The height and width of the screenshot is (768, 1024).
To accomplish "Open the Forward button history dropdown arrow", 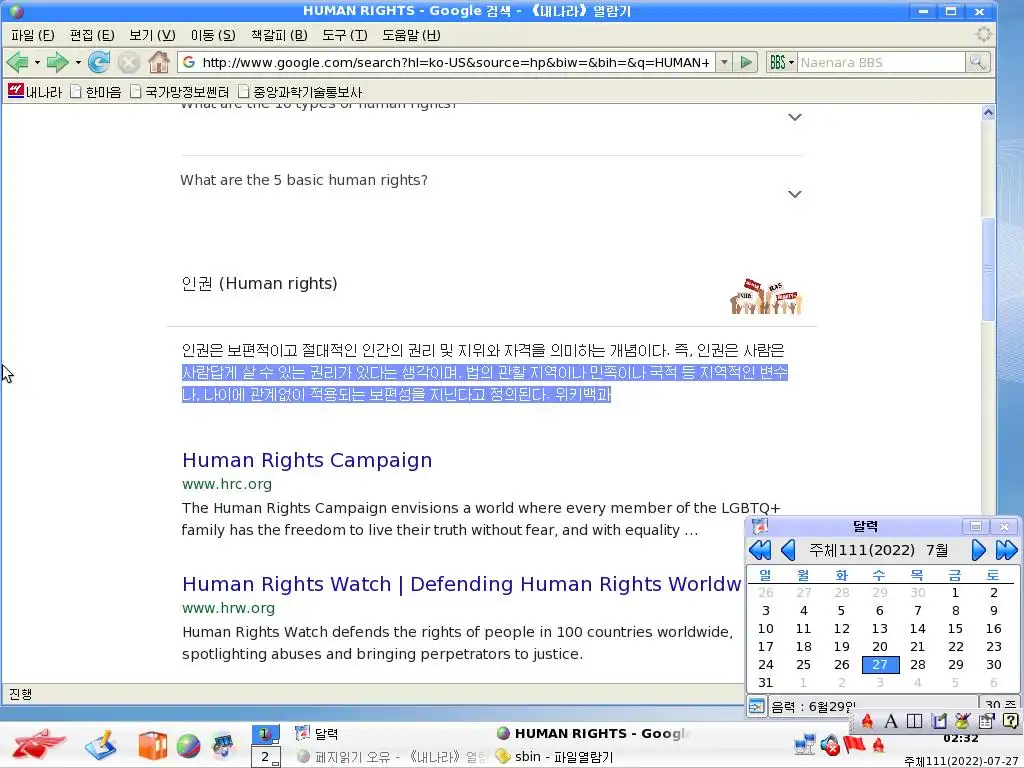I will (x=78, y=63).
